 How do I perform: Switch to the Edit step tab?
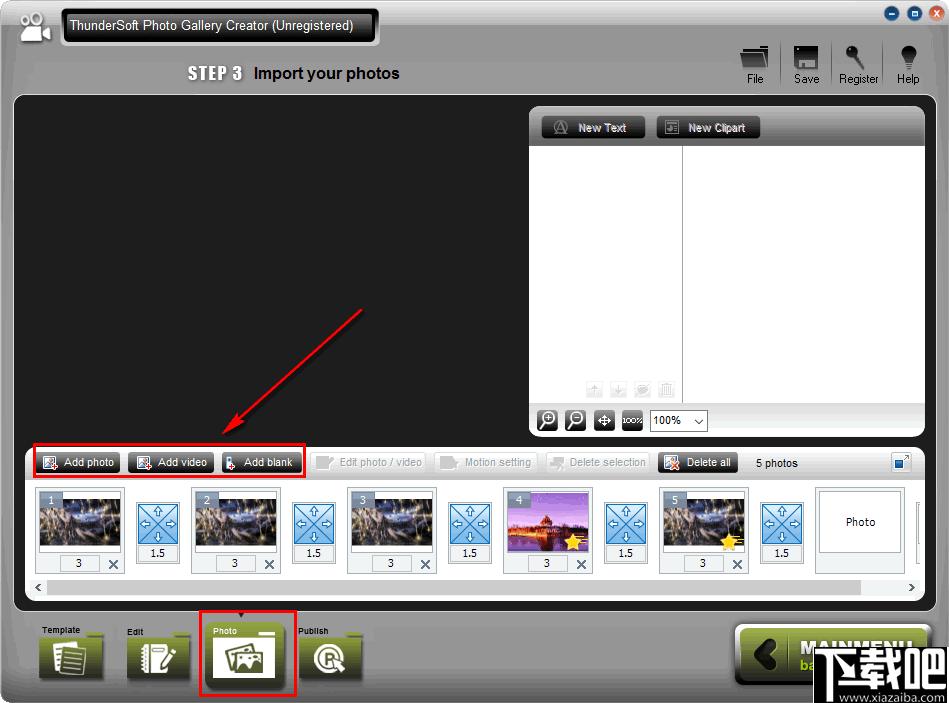pos(158,653)
